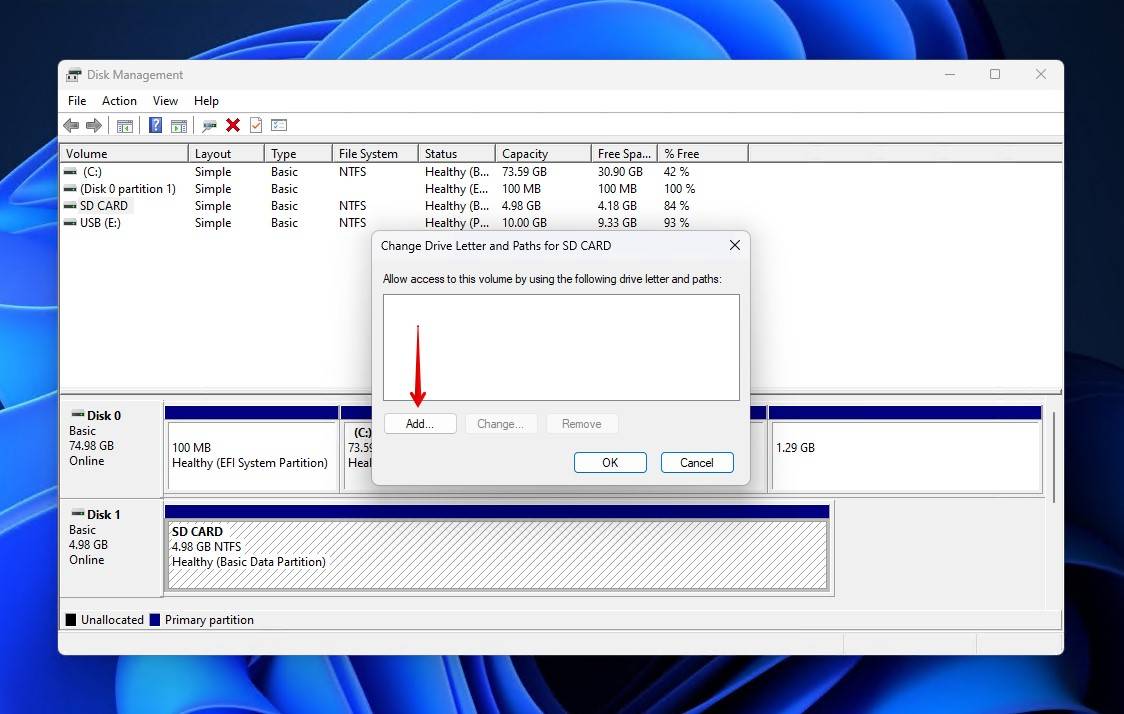Select the USB (E:) volume row
This screenshot has height=714, width=1124.
(405, 223)
